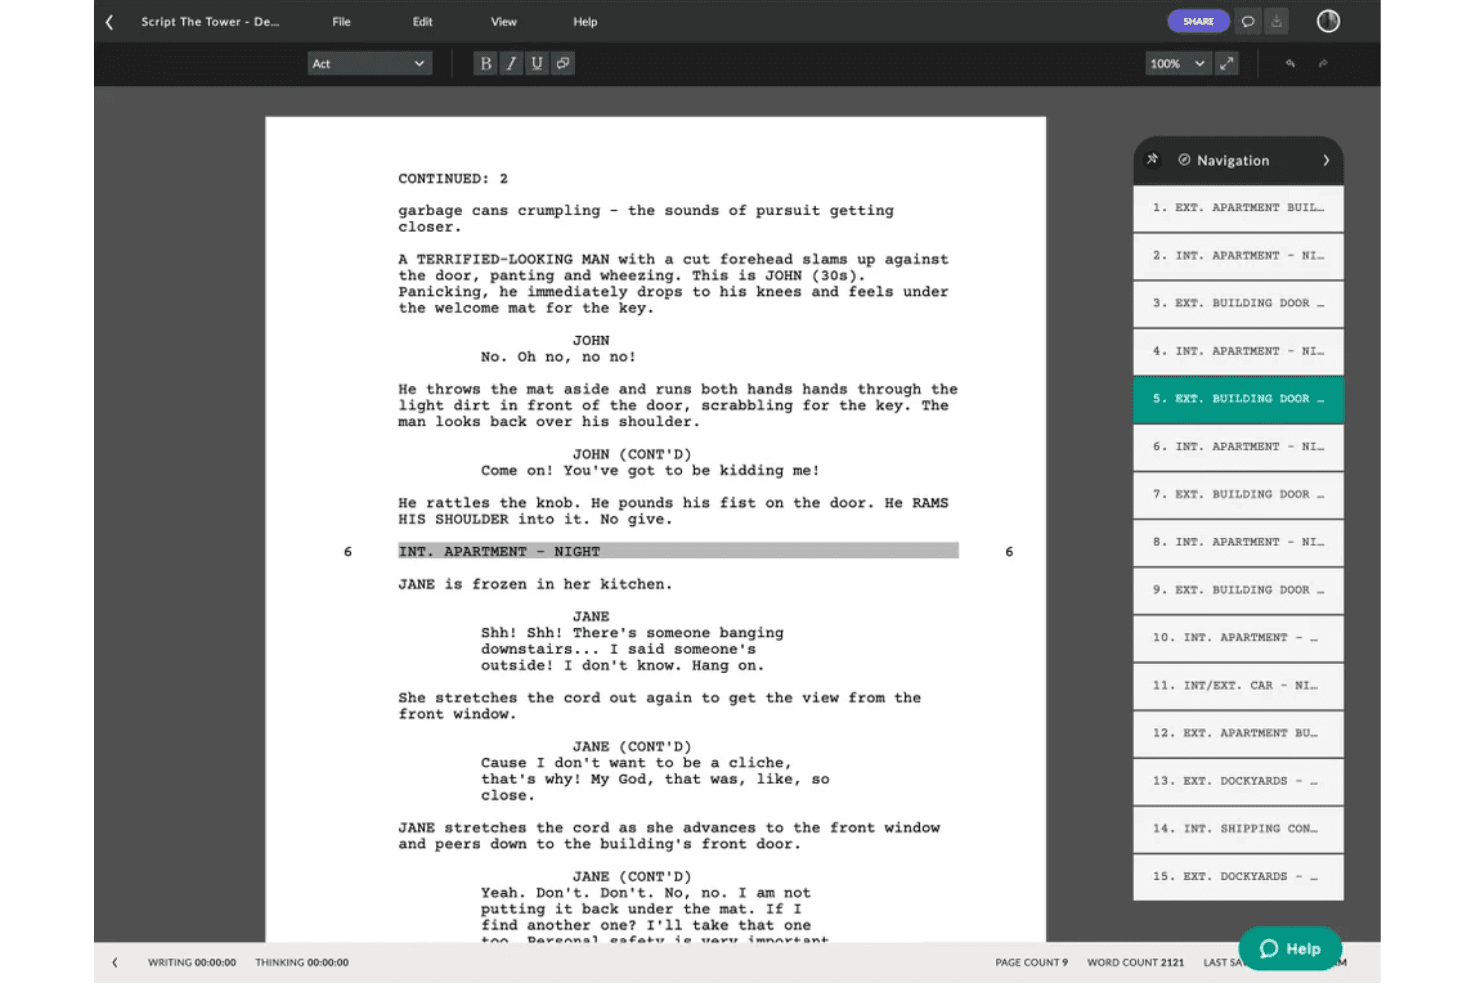1480x987 pixels.
Task: Click the CONTINUED: 2 line in the script
Action: (453, 179)
